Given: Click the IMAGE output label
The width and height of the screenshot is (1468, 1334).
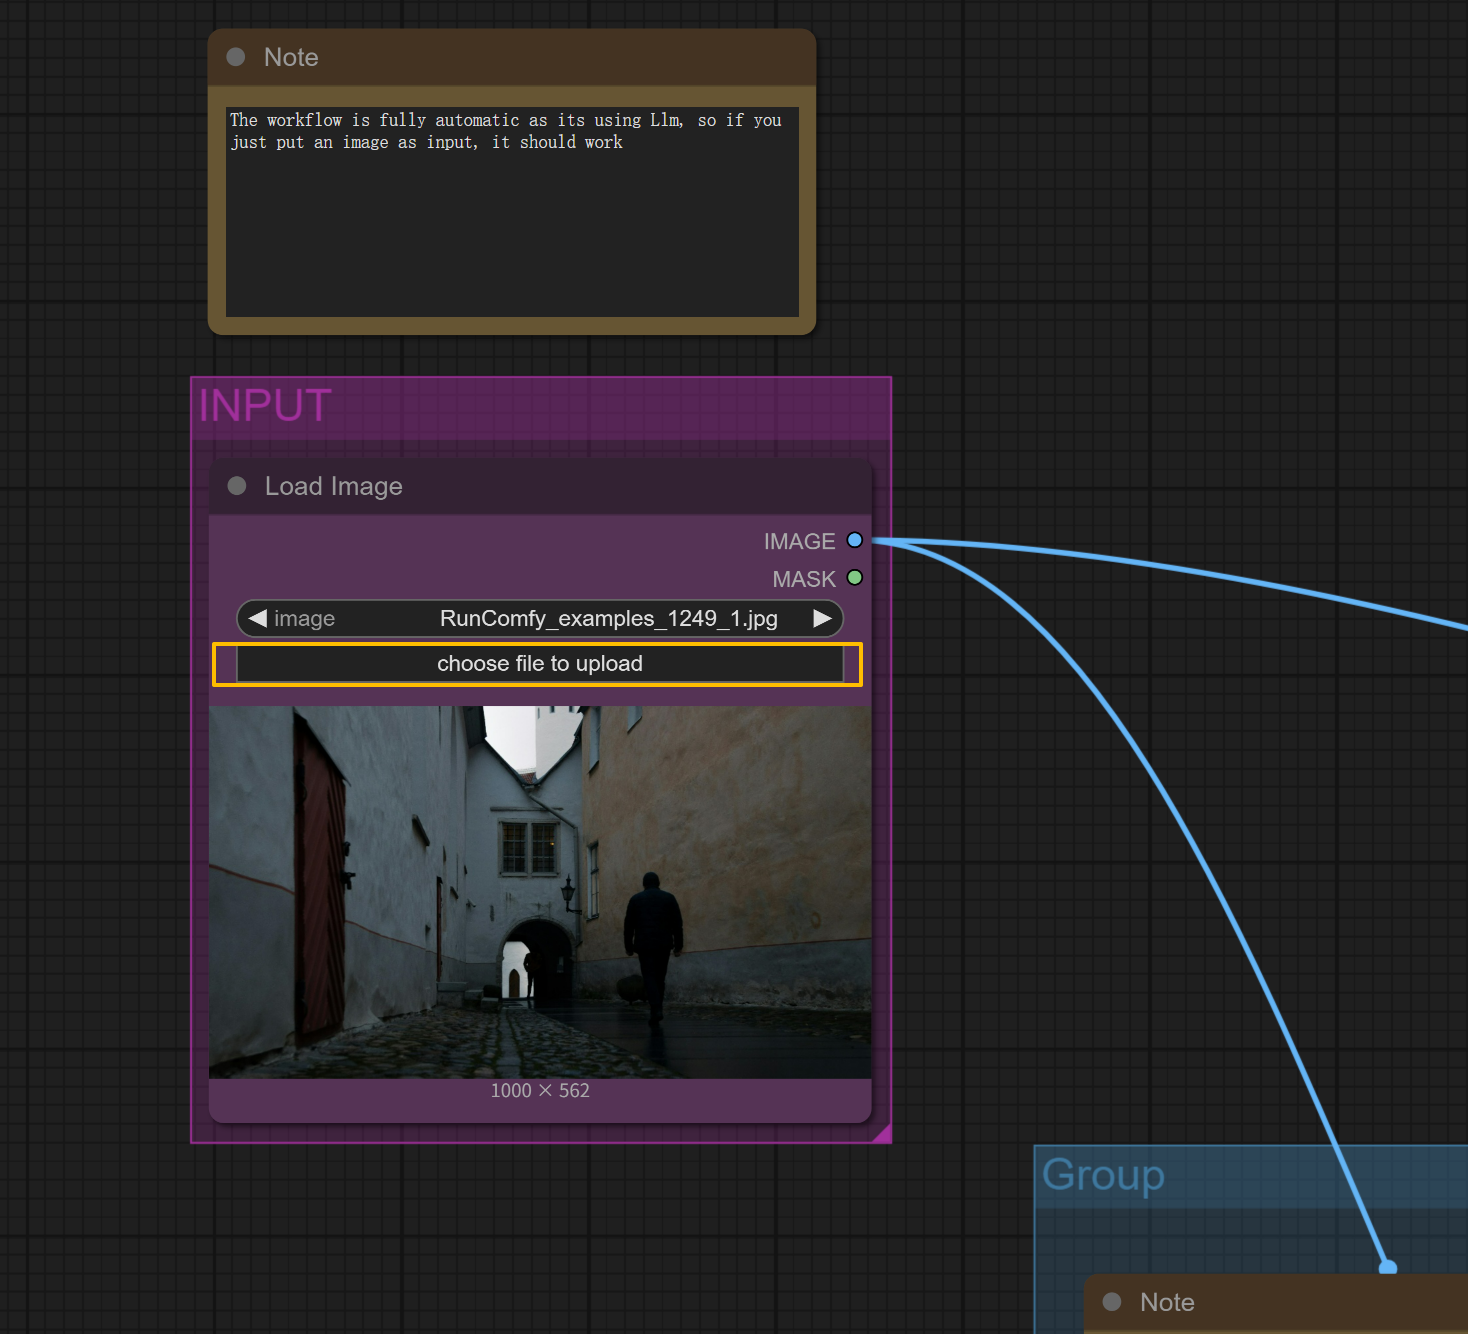Looking at the screenshot, I should [799, 541].
